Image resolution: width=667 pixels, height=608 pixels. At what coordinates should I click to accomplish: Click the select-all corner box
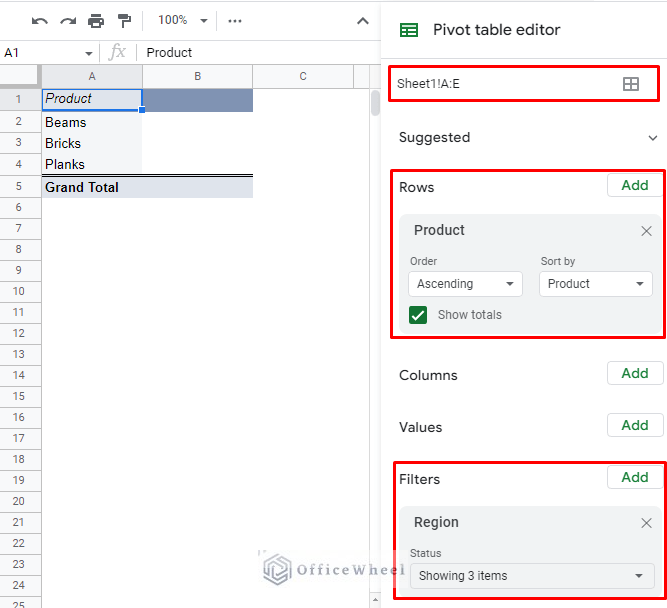click(20, 76)
